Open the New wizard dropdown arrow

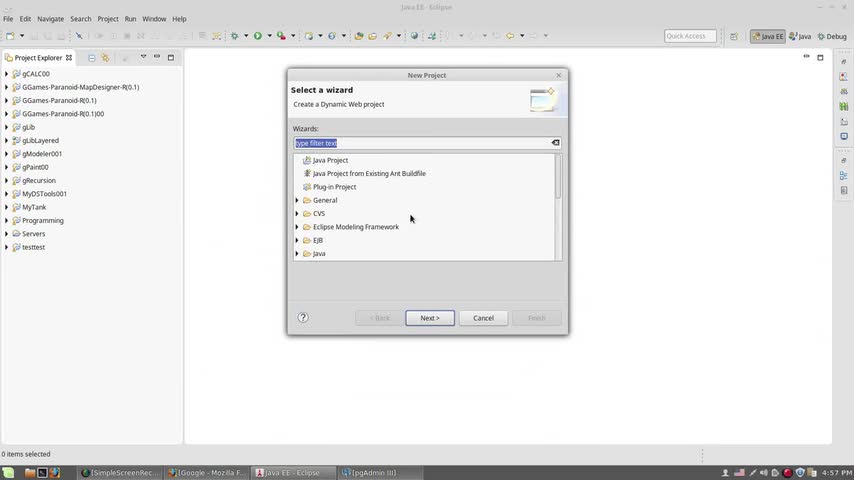pos(22,36)
